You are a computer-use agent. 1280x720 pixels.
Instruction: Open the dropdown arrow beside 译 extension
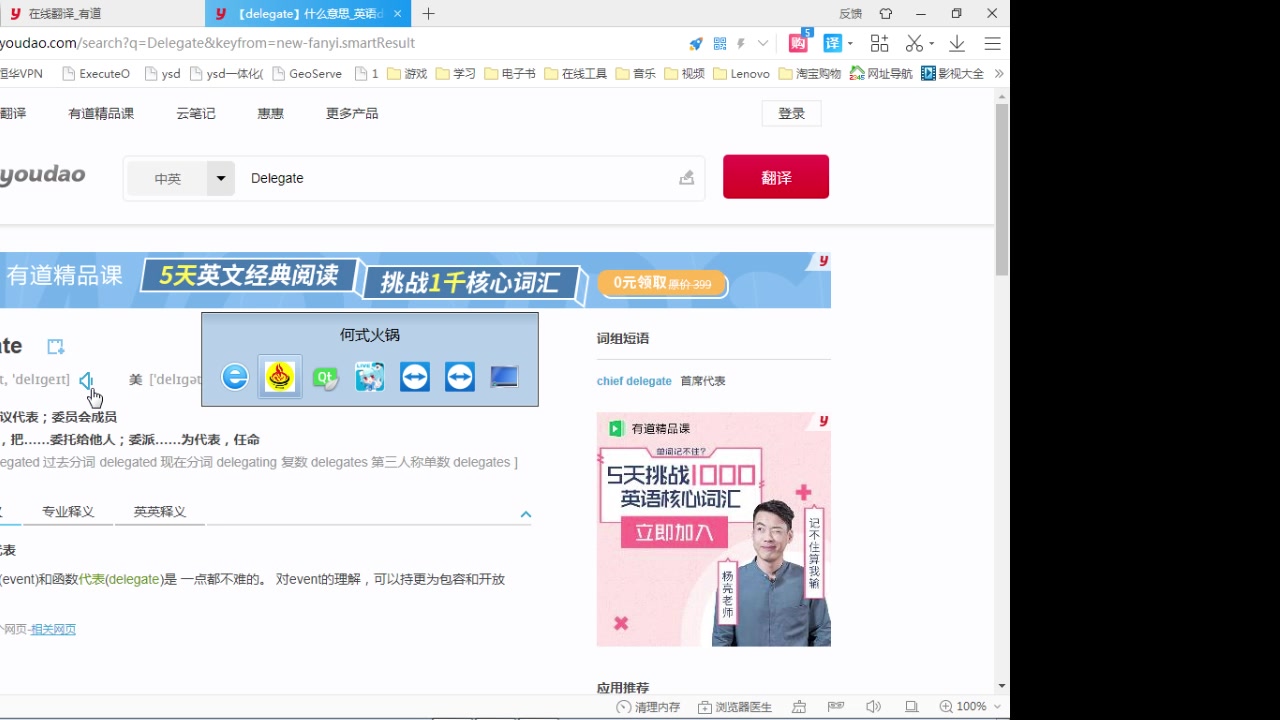click(850, 44)
